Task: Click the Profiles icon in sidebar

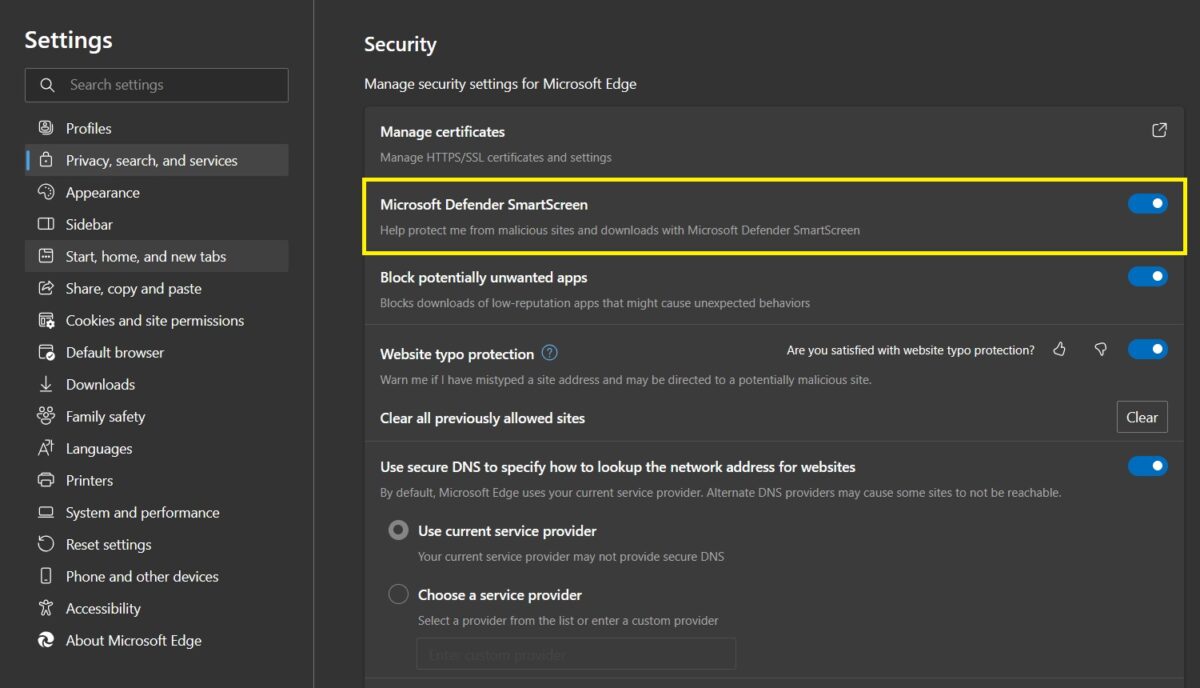Action: click(x=46, y=128)
